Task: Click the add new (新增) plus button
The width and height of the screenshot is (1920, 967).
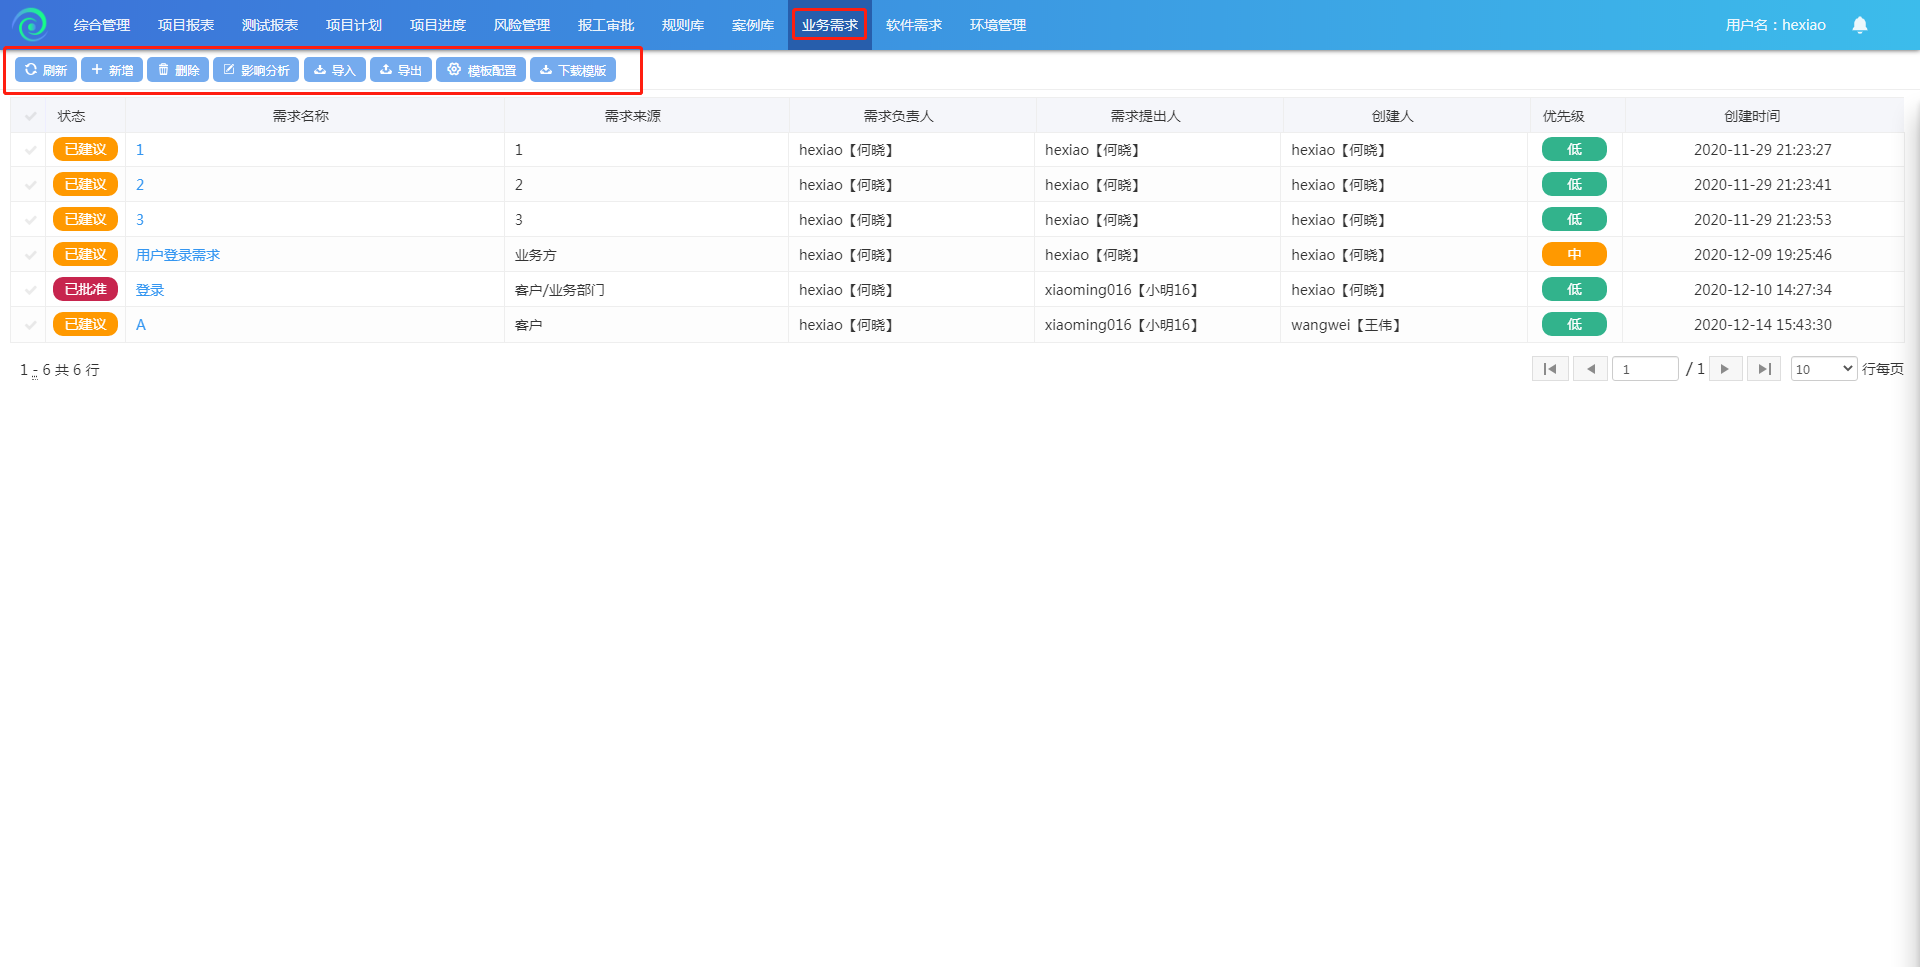Action: pos(112,70)
